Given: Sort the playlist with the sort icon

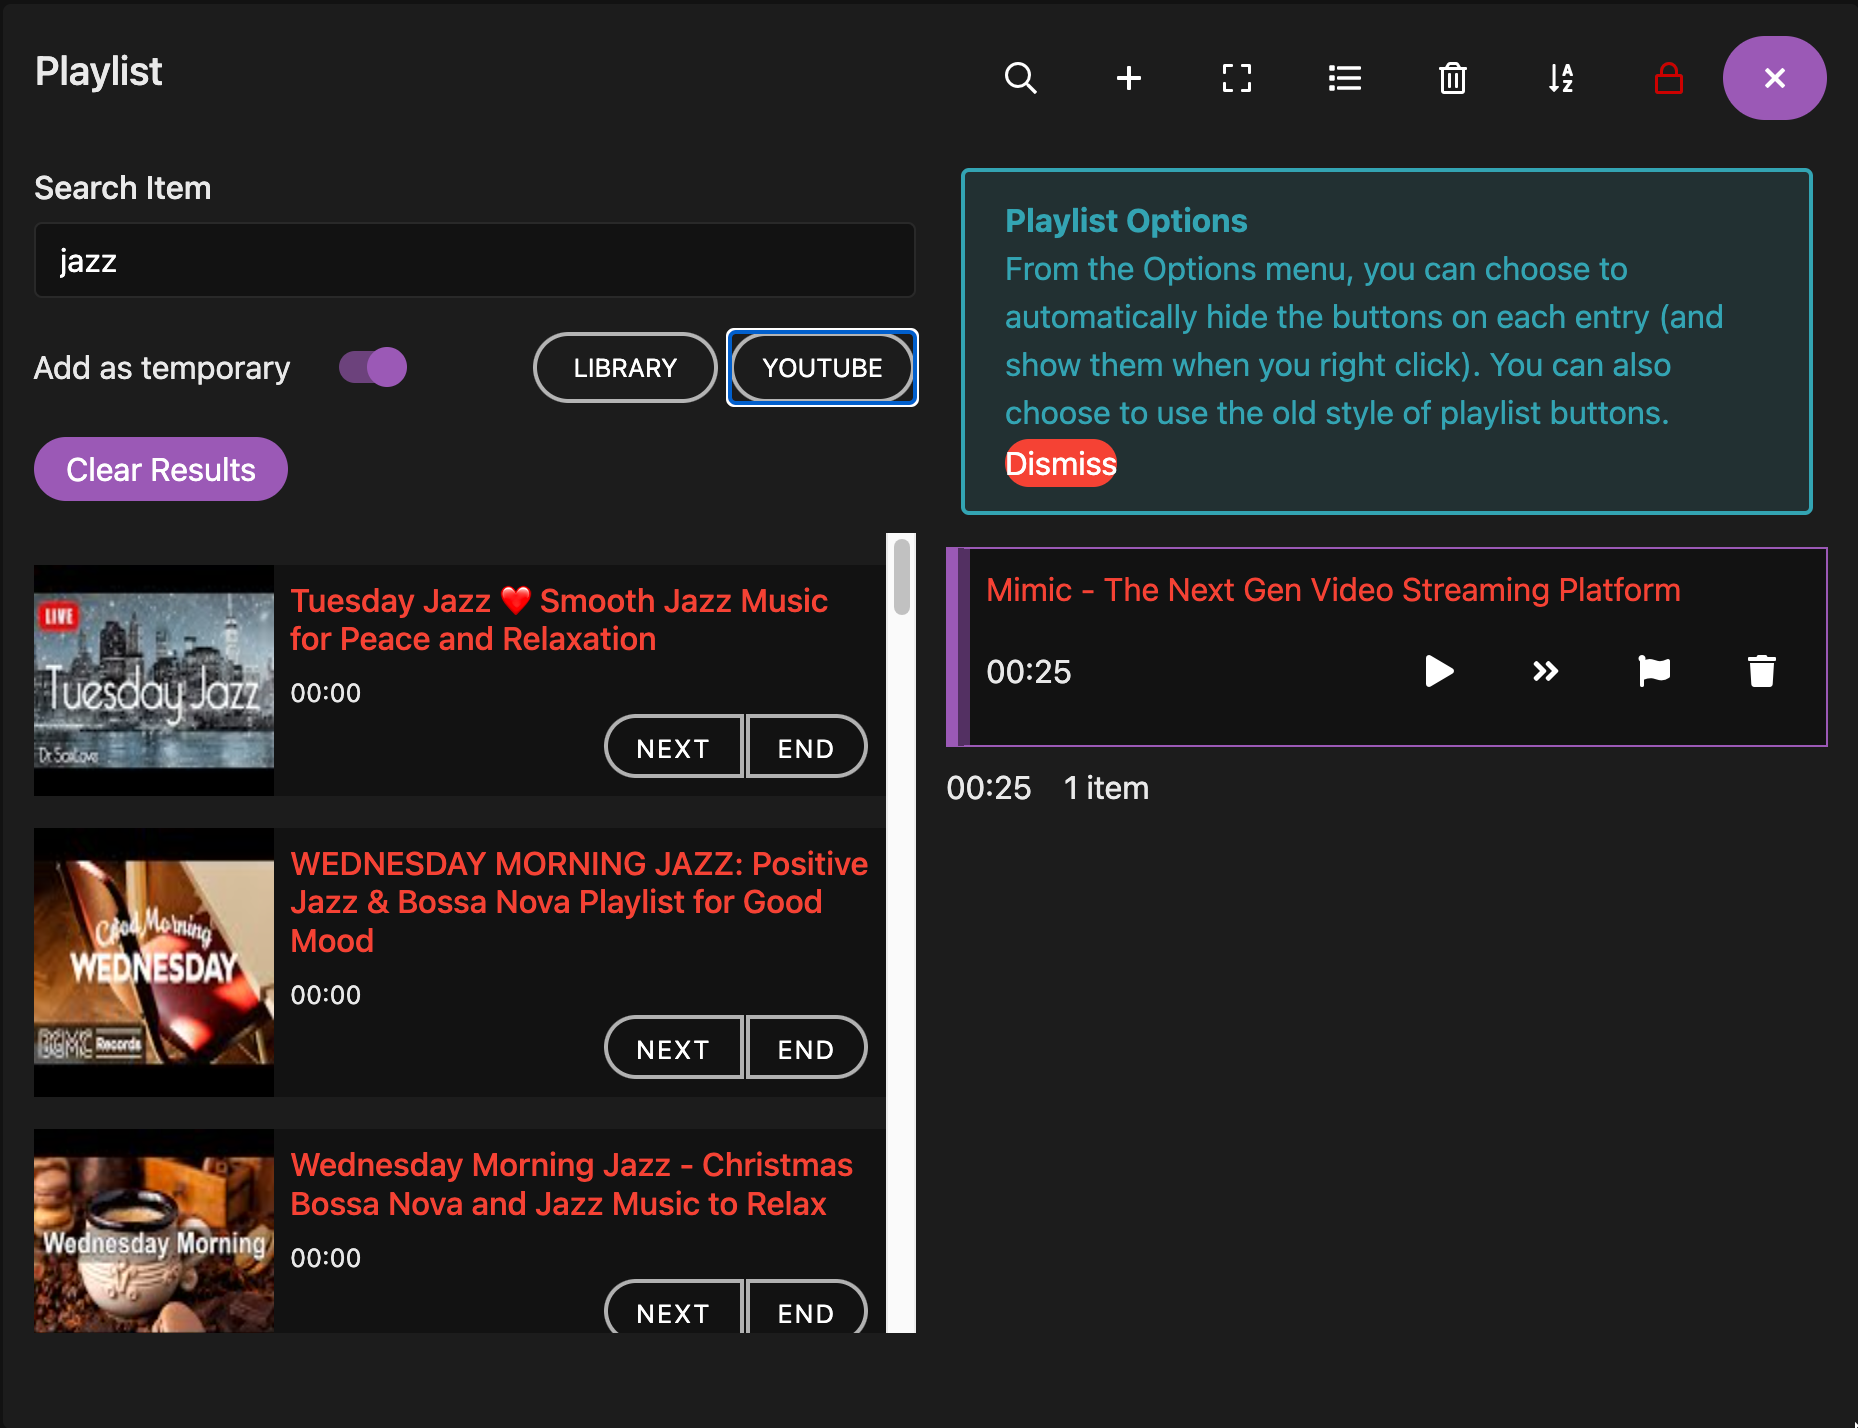Looking at the screenshot, I should click(1560, 78).
